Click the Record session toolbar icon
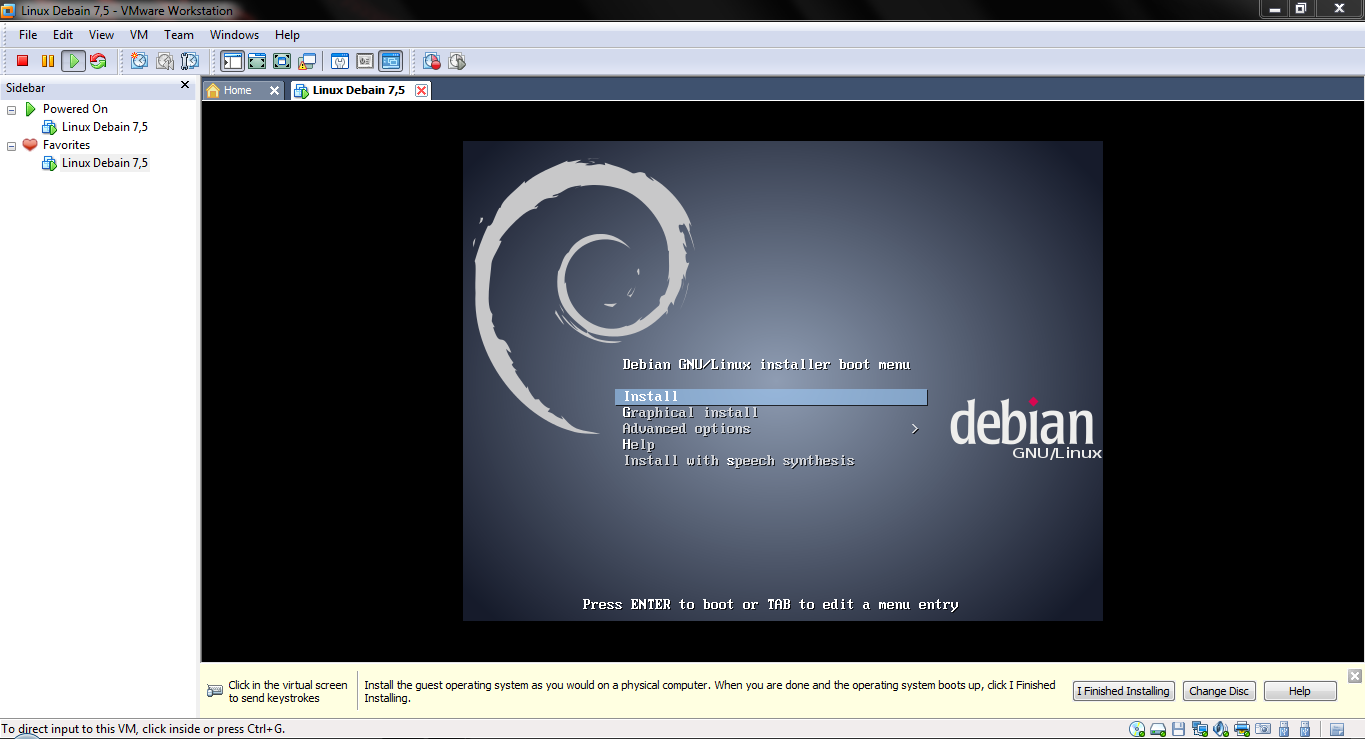This screenshot has height=739, width=1365. tap(432, 61)
